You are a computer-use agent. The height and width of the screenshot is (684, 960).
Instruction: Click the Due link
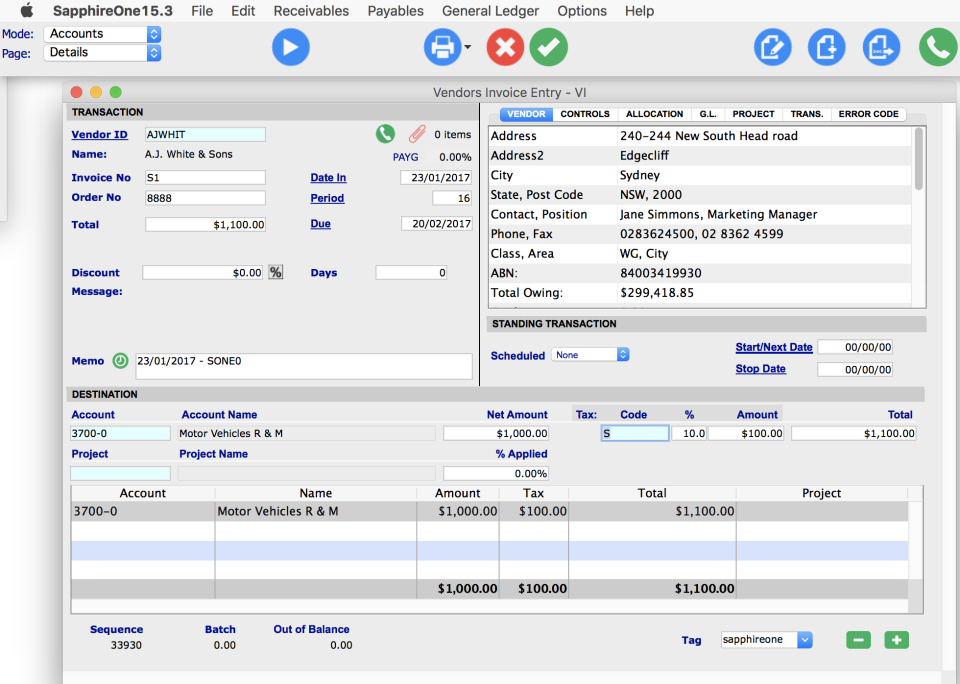pyautogui.click(x=320, y=224)
